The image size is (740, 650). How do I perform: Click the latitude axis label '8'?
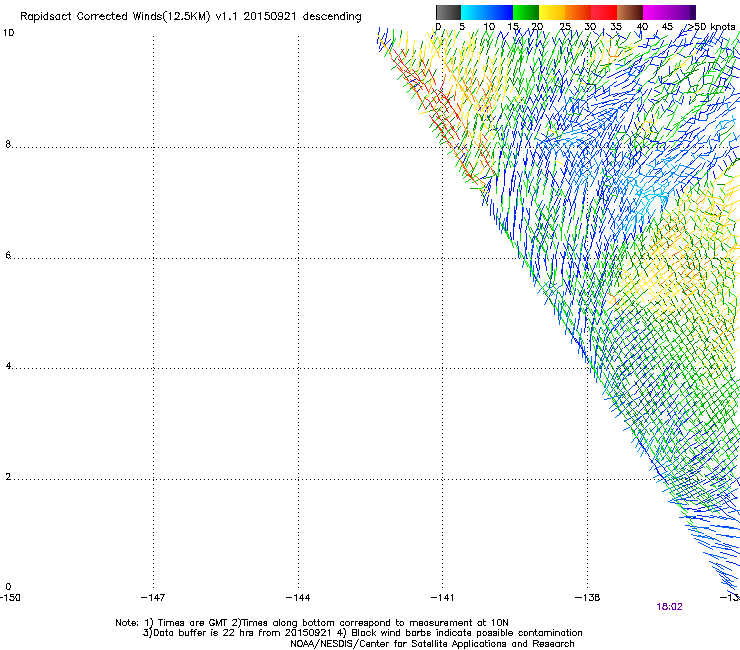8,144
